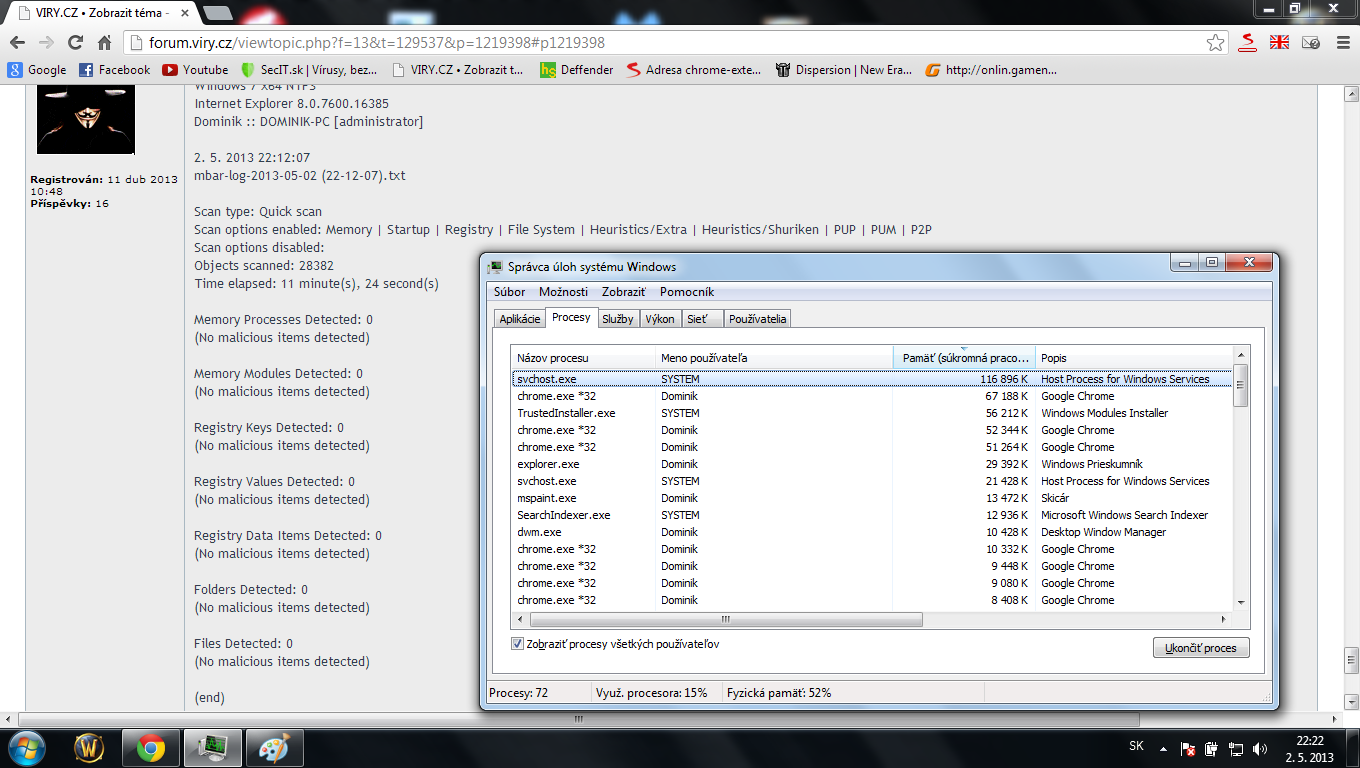The width and height of the screenshot is (1360, 768).
Task: Click the process list horizontal scrollbar
Action: point(725,620)
